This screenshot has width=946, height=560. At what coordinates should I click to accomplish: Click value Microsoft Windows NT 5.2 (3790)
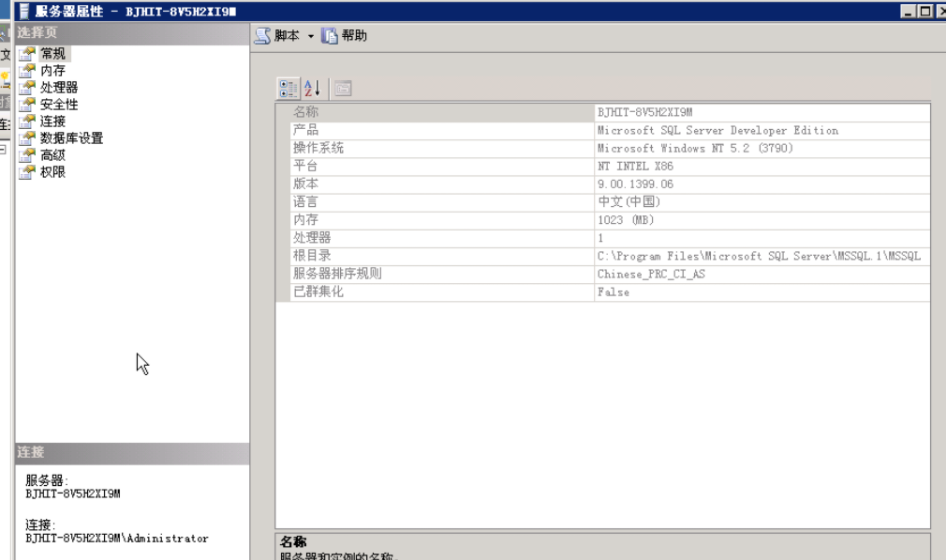tap(695, 148)
